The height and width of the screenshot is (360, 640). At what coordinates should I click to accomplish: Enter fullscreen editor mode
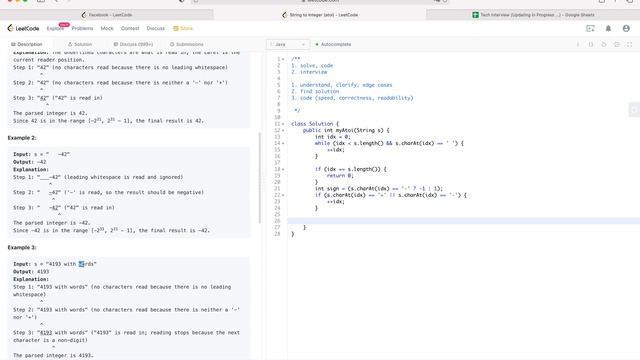tap(629, 44)
